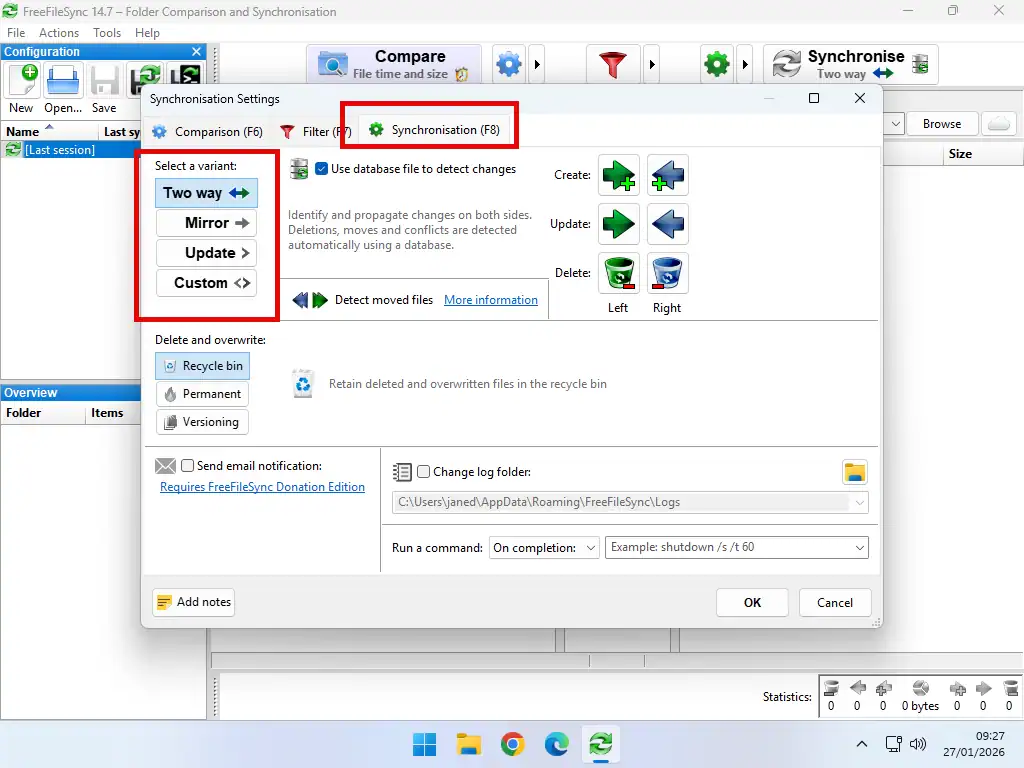Select the Mirror sync variant
Viewport: 1024px width, 768px height.
pyautogui.click(x=206, y=222)
